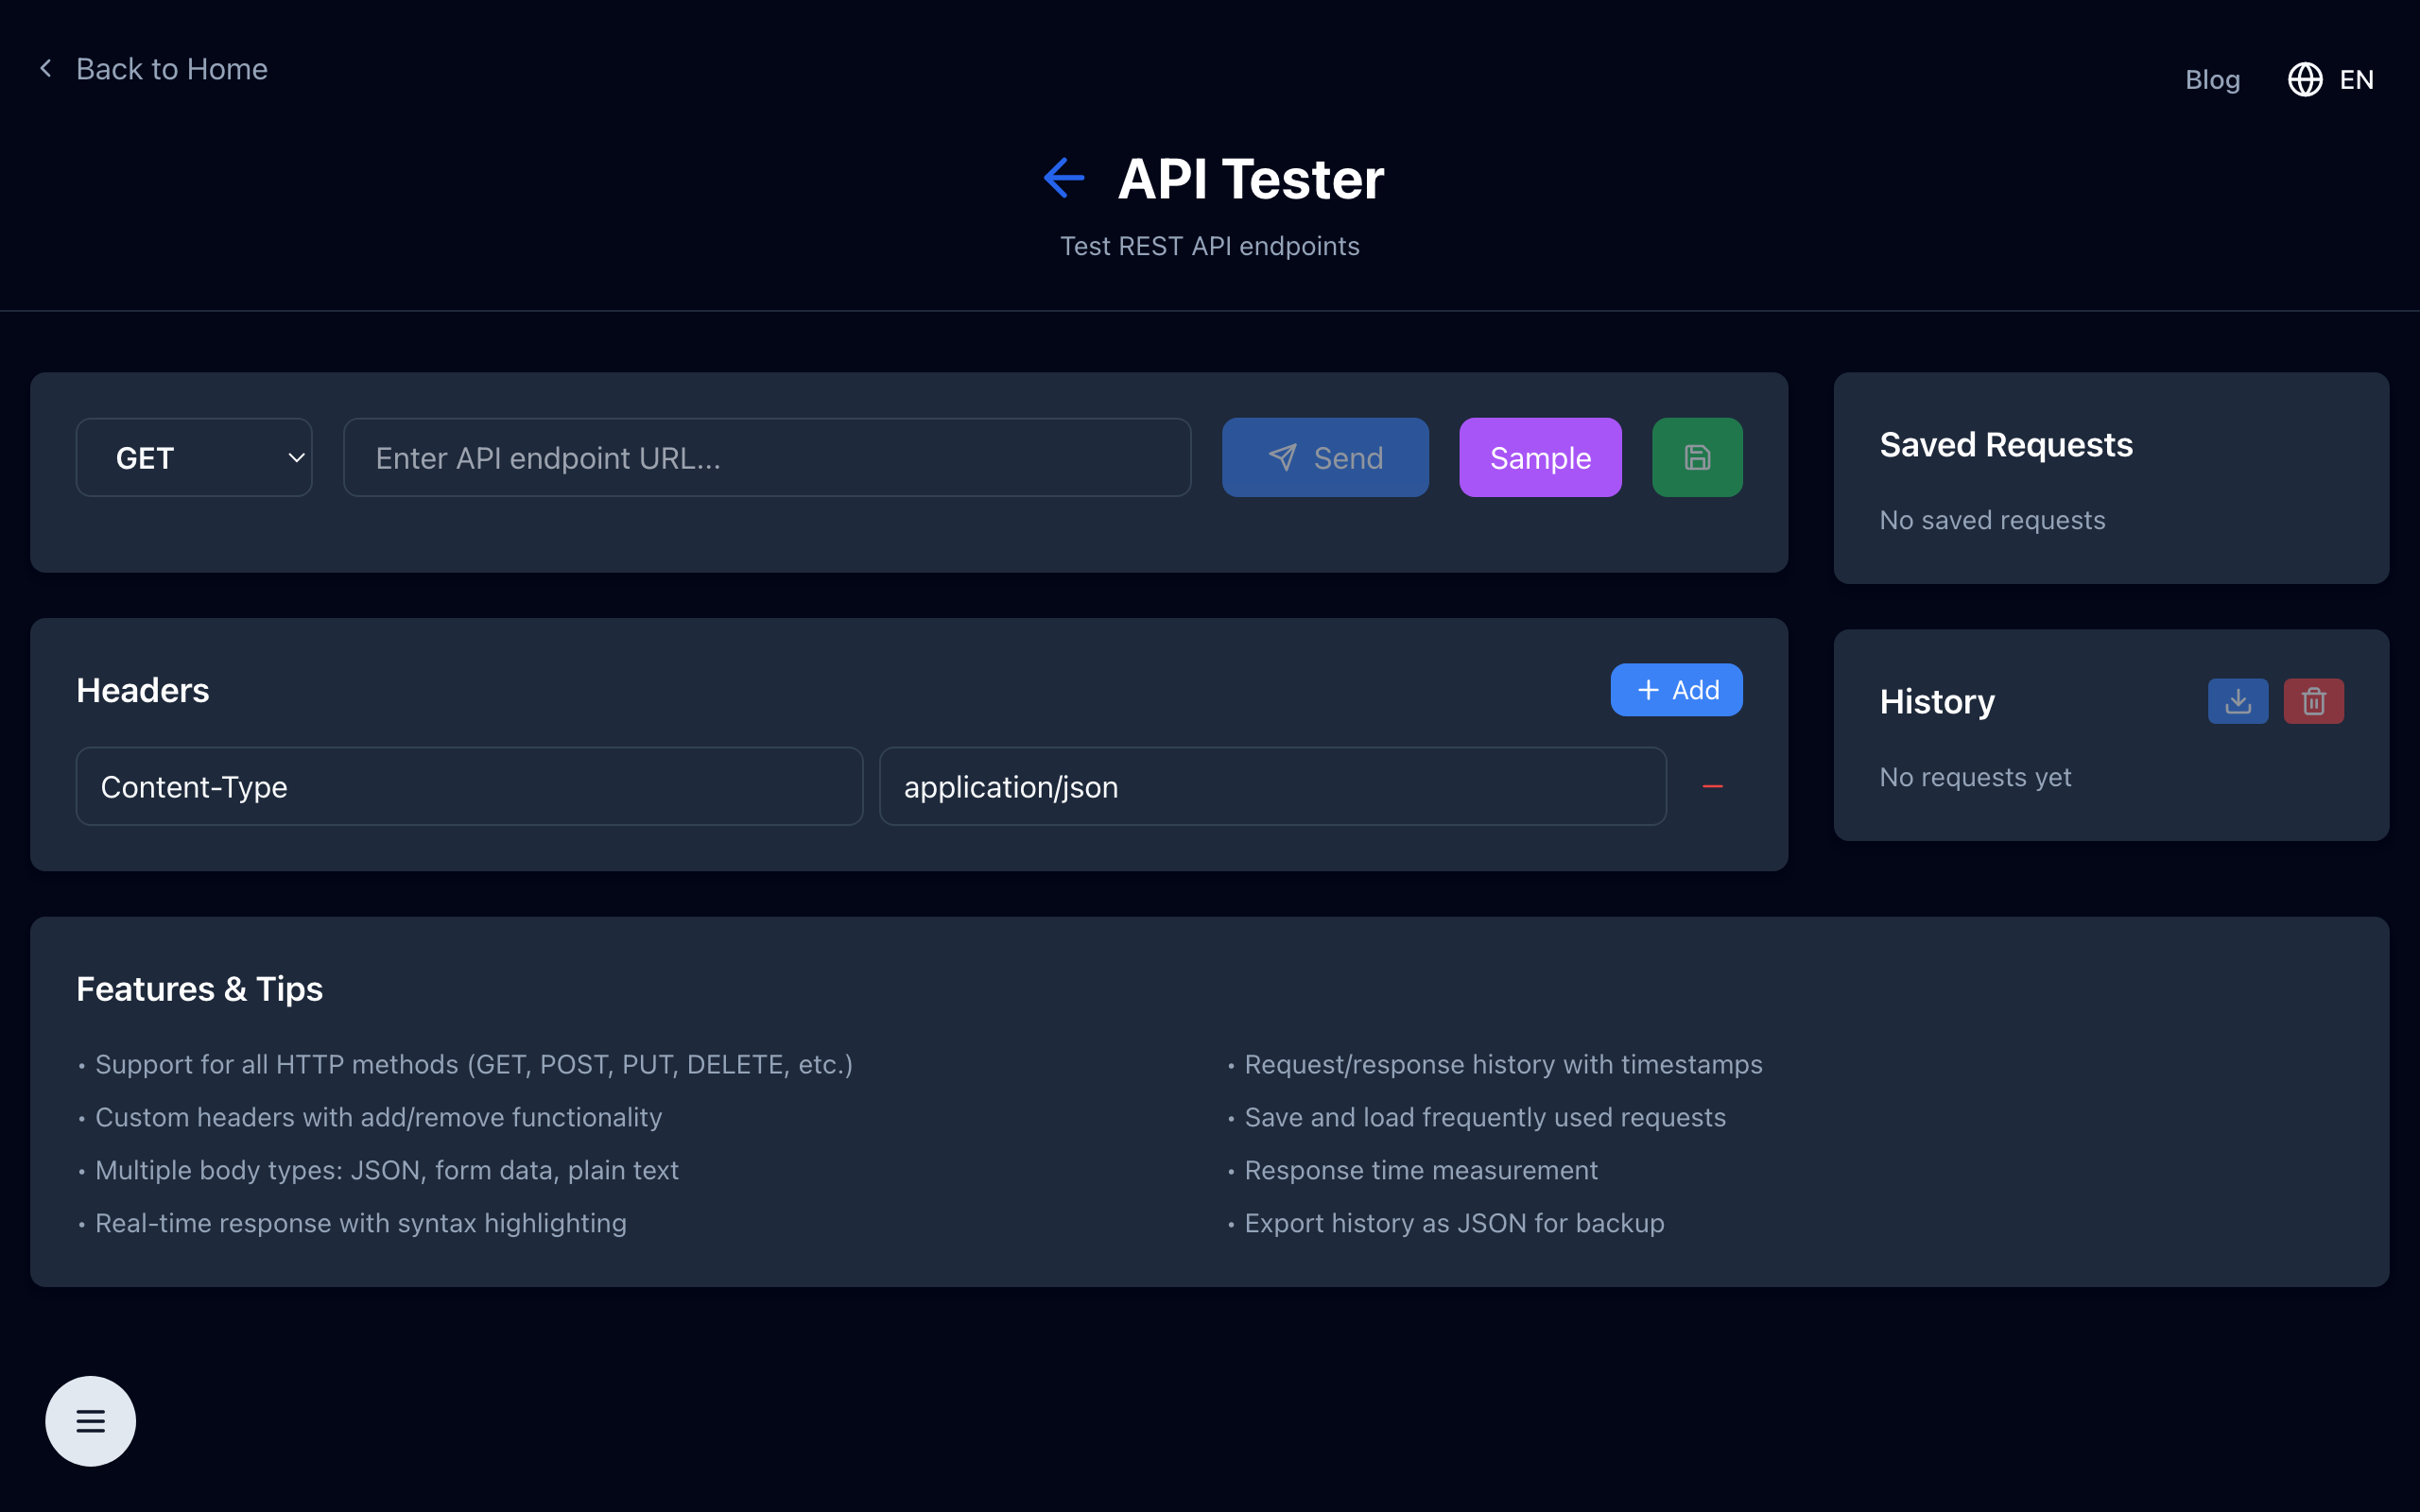Click the blue back arrow beside API Tester

(x=1063, y=179)
